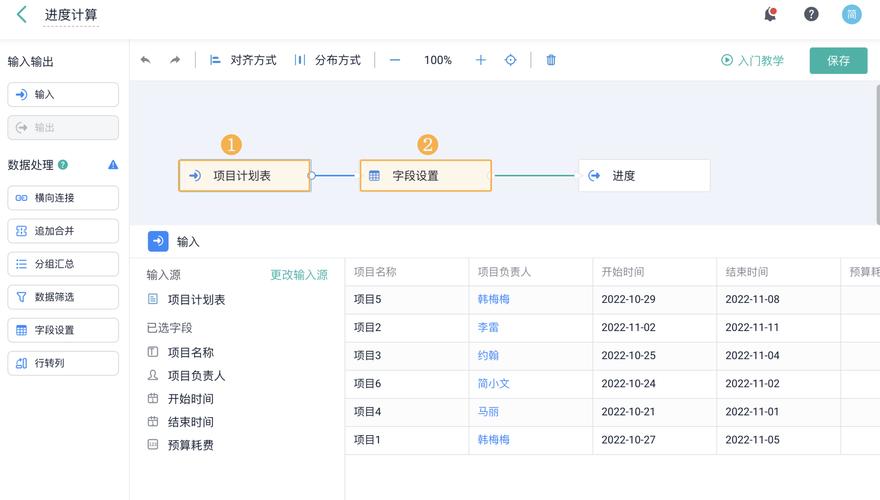Select the 项目负责人 selected field

coord(186,375)
